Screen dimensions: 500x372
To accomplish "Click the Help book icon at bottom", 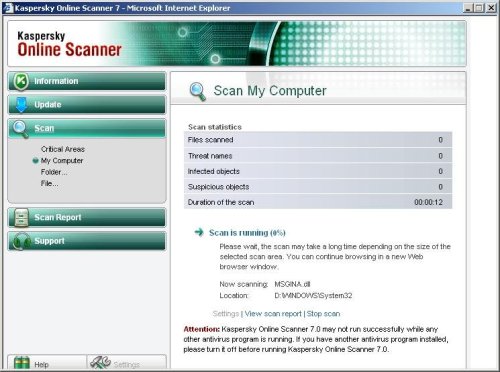I will pyautogui.click(x=22, y=363).
